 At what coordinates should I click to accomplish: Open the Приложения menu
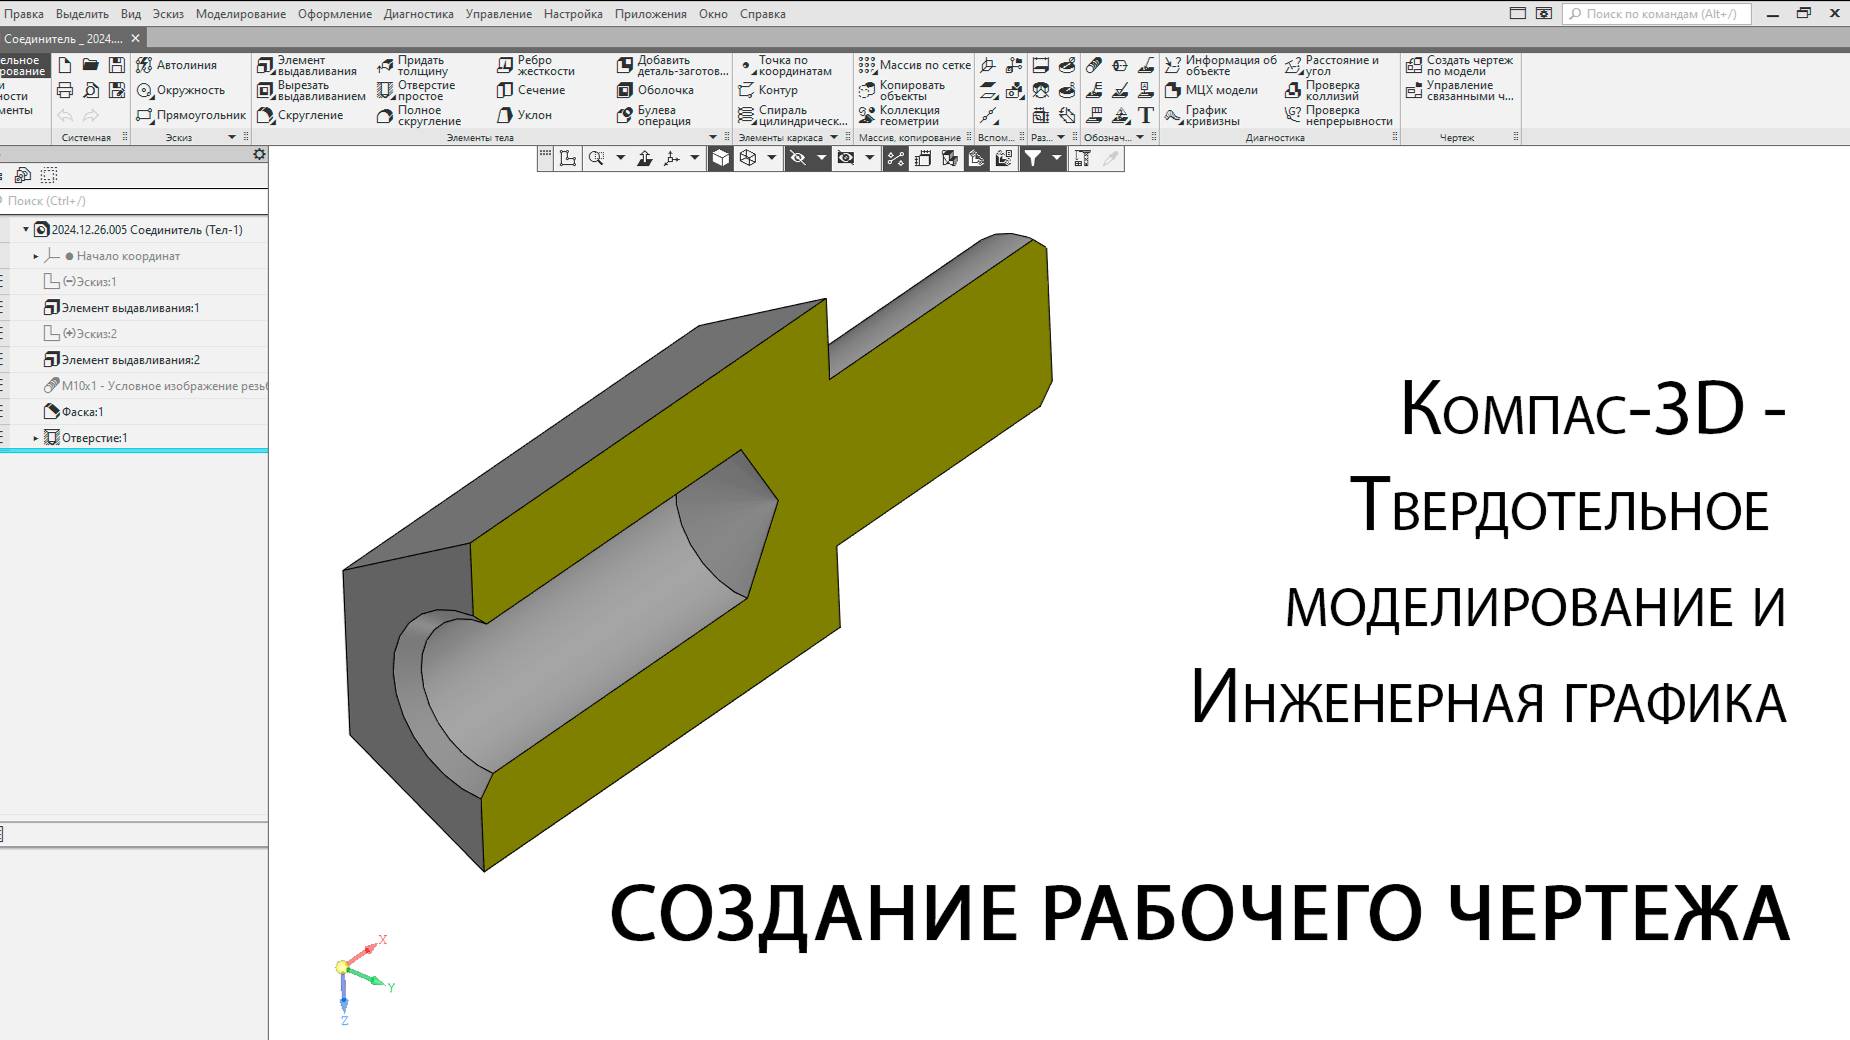pos(650,14)
